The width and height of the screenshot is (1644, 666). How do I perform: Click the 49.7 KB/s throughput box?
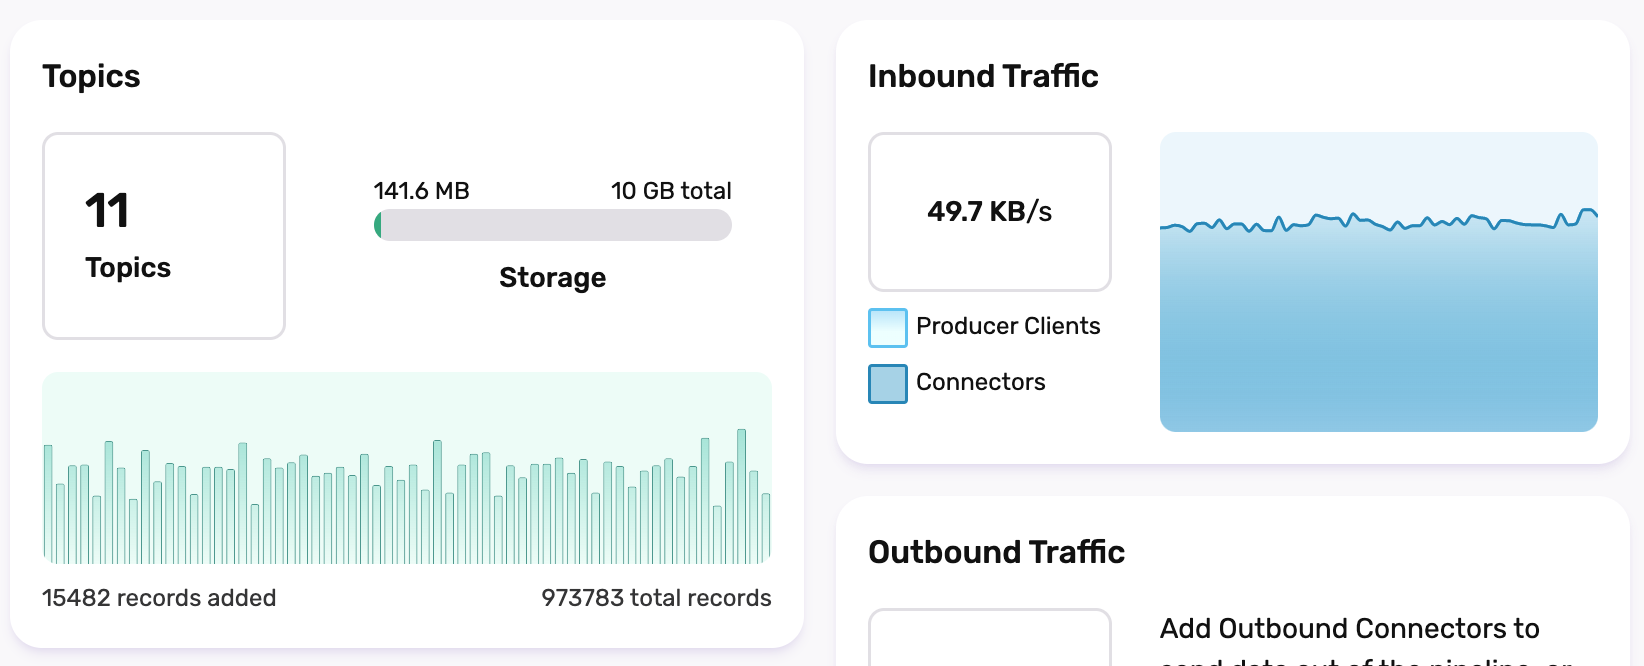pyautogui.click(x=990, y=212)
